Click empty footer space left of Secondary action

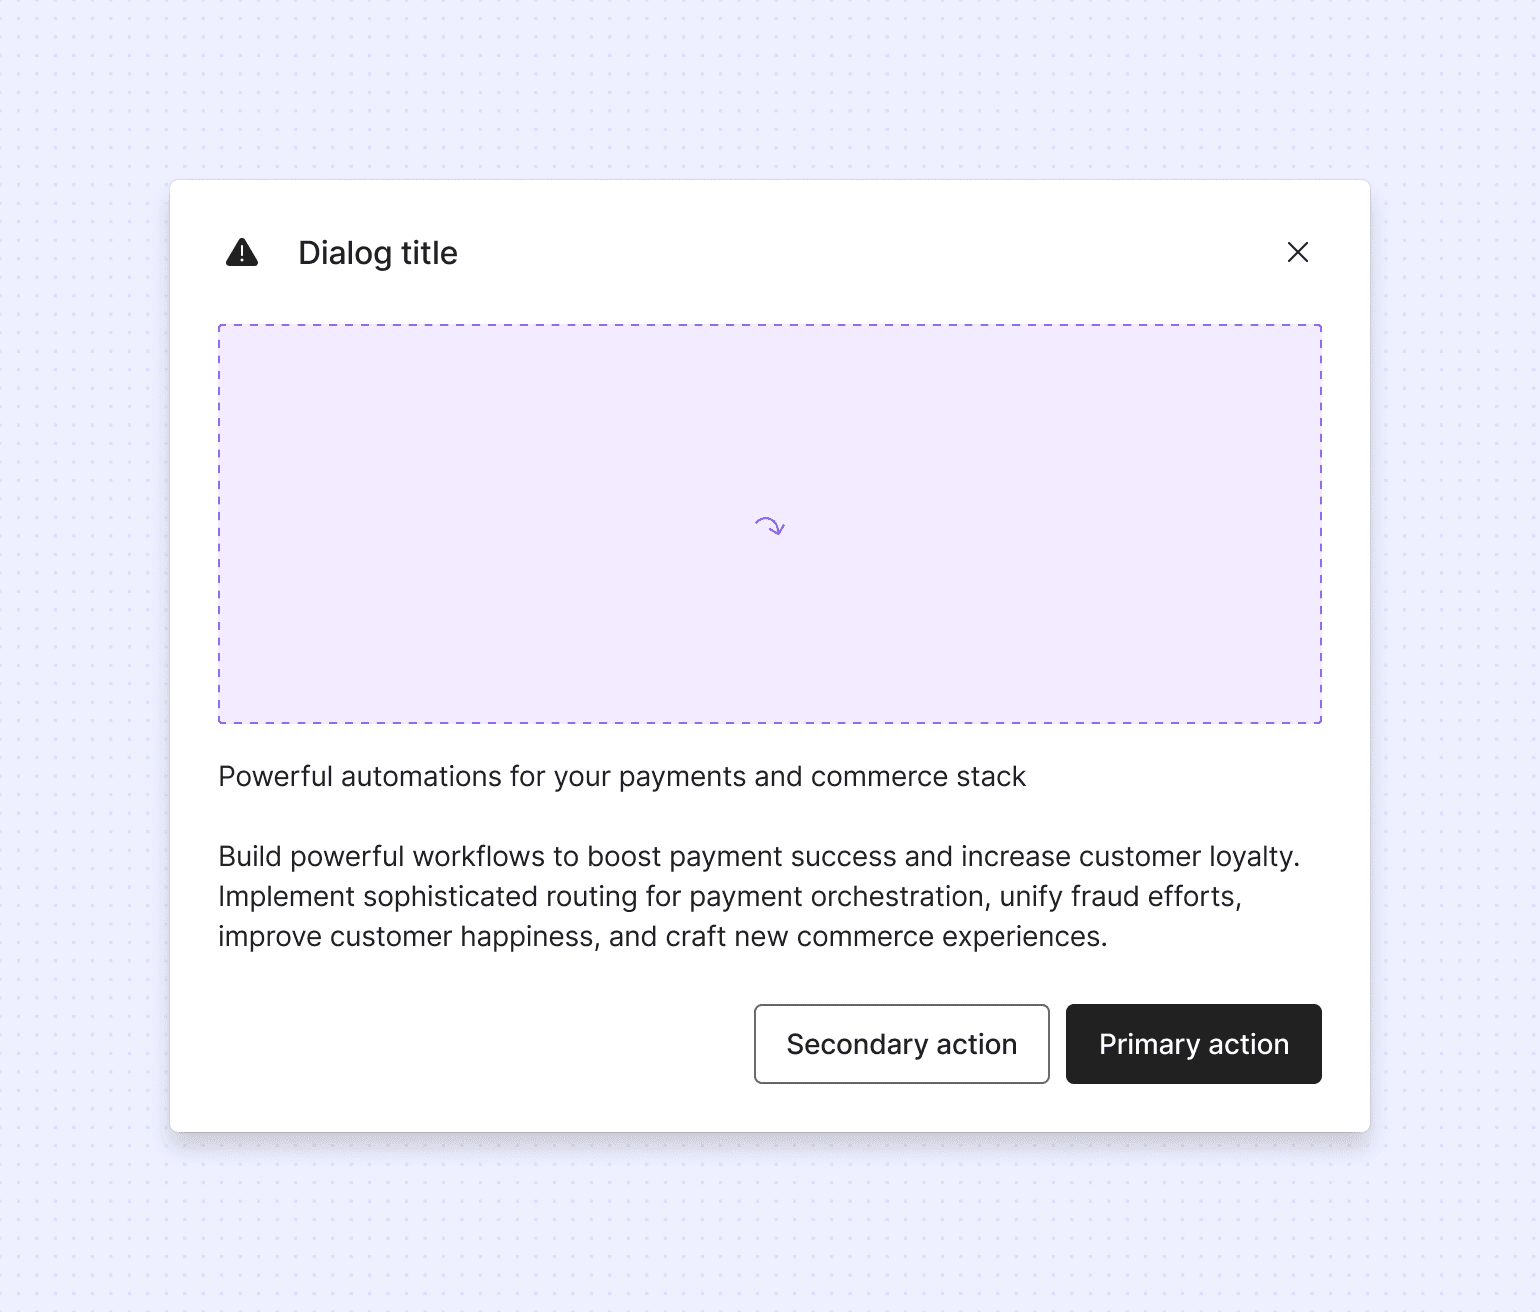pos(480,1044)
